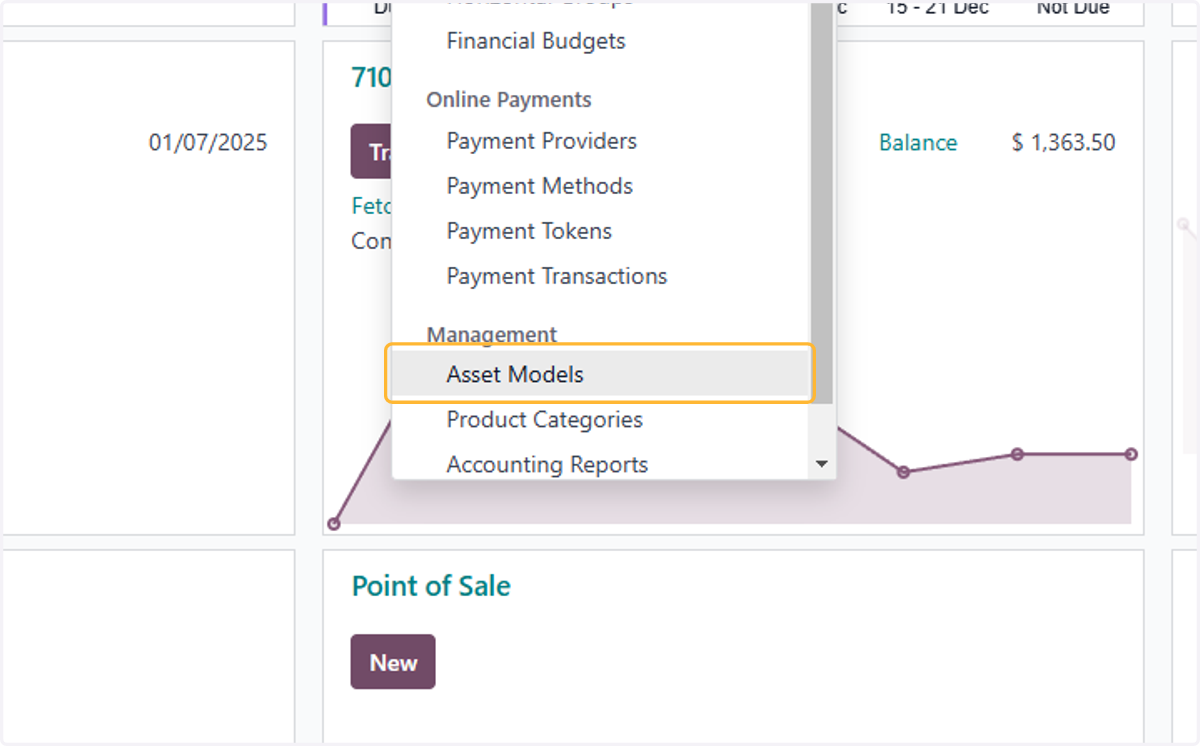Click the 01/07/2025 date text
1200x746 pixels.
pyautogui.click(x=208, y=143)
